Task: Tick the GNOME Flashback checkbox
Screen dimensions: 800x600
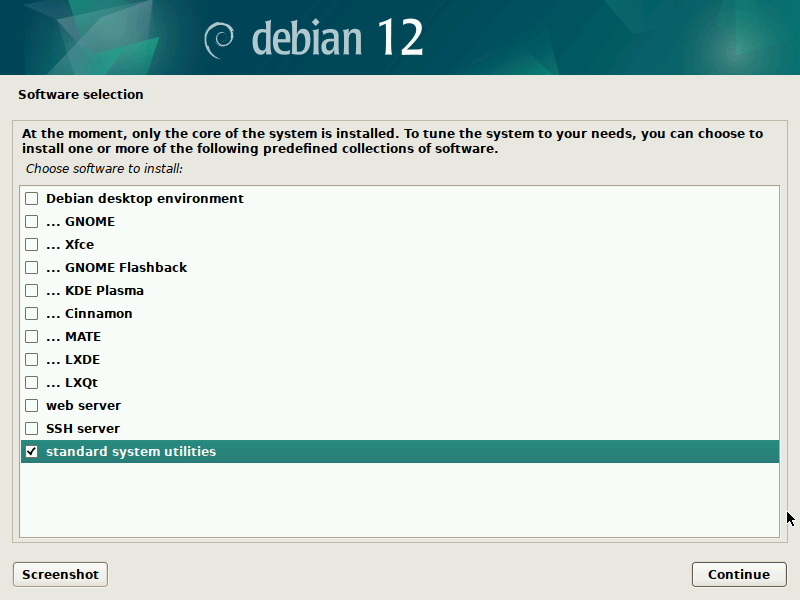Action: pos(32,268)
